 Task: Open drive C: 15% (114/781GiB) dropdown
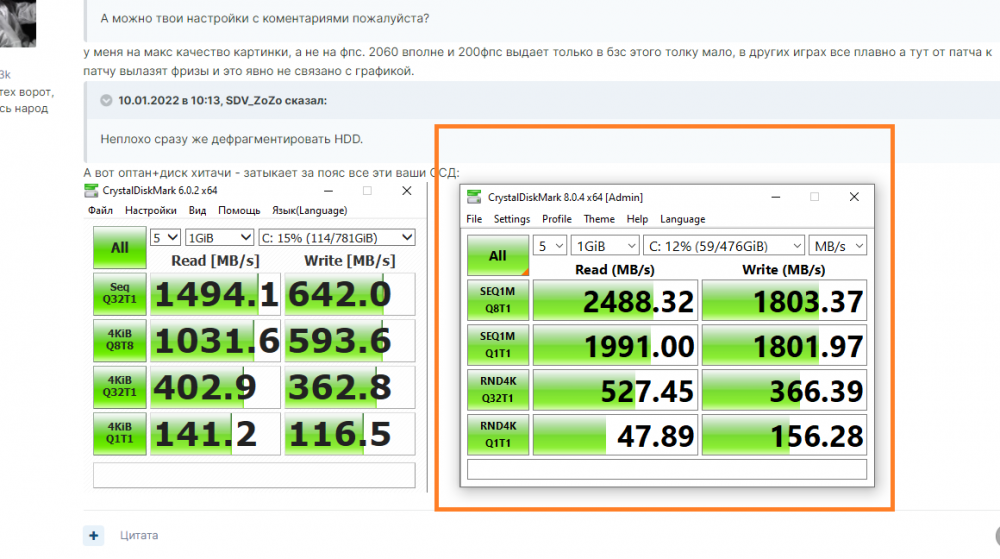tap(337, 238)
